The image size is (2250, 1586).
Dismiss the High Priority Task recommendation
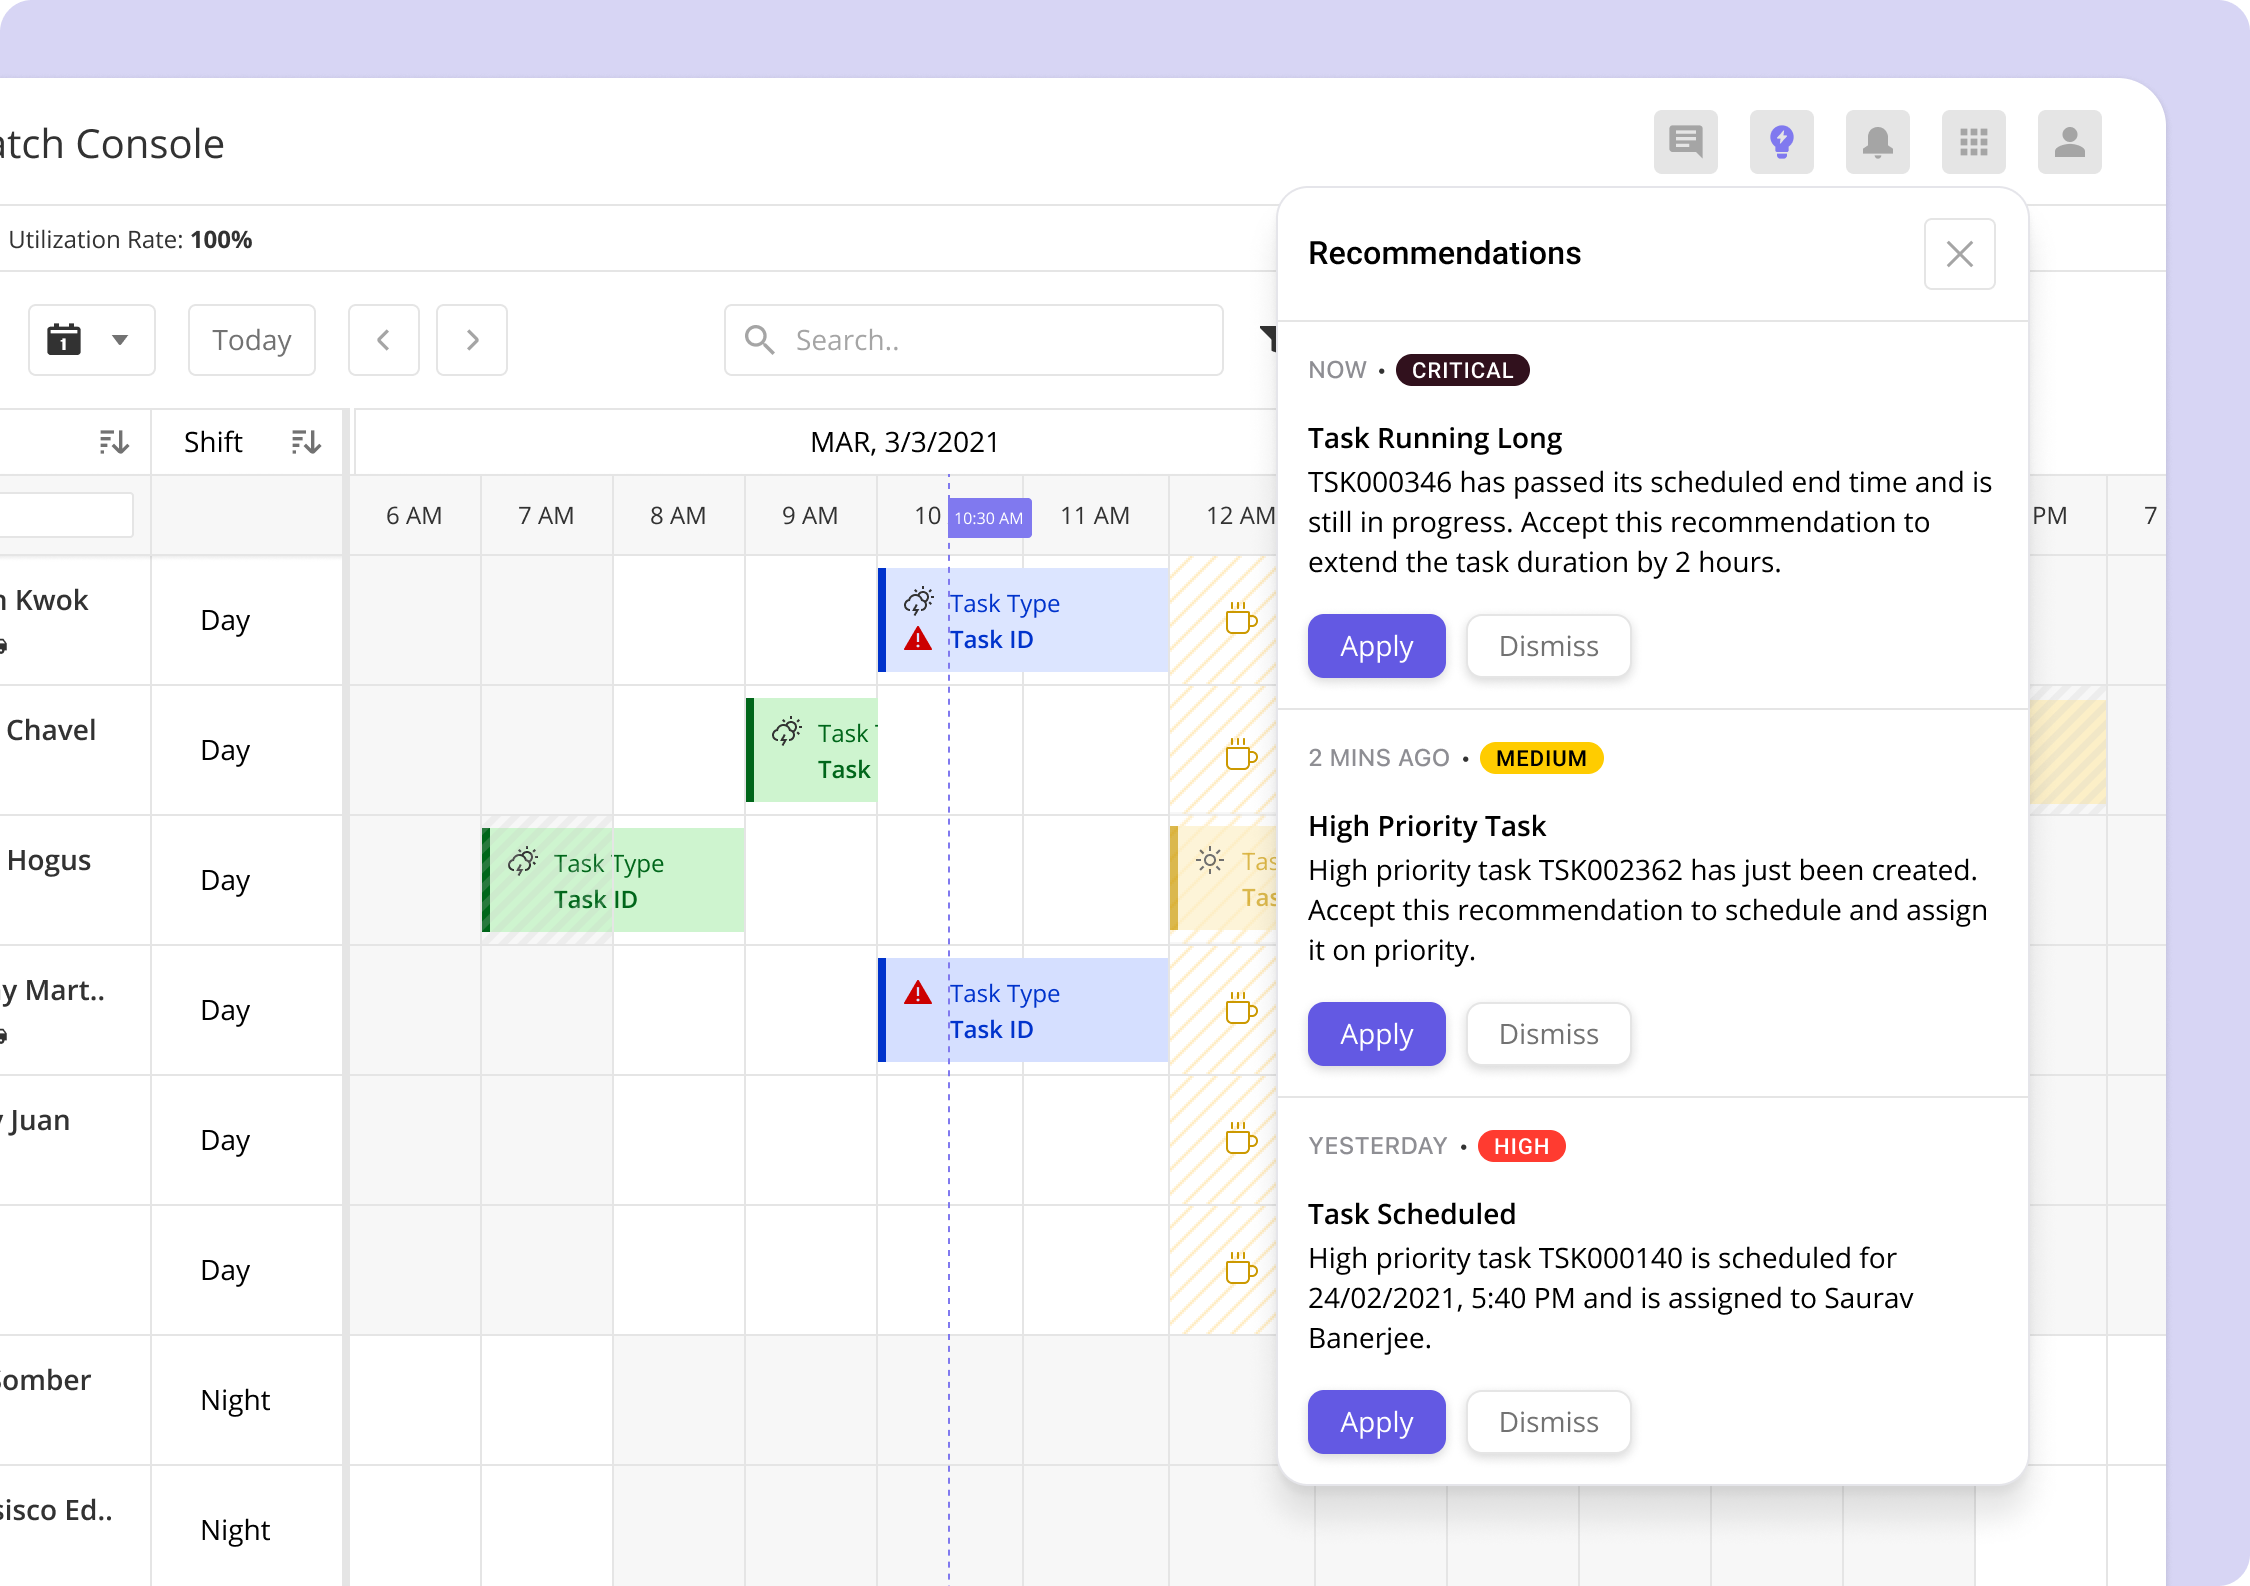click(x=1548, y=1032)
